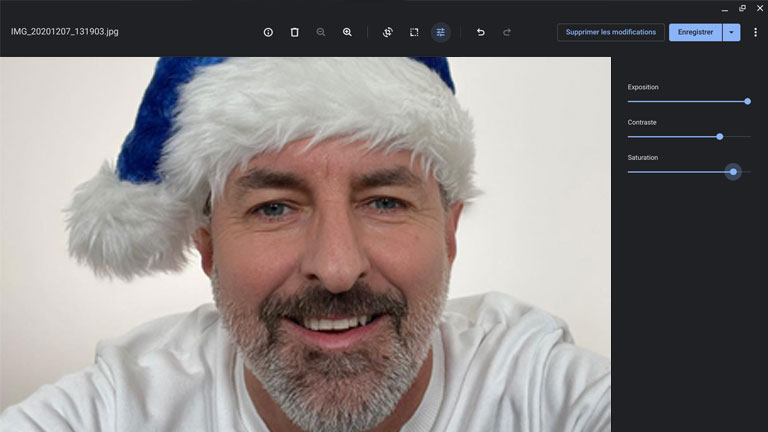Screen dimensions: 768x432
Task: Toggle the lighting filters adjustment panel
Action: click(x=440, y=32)
